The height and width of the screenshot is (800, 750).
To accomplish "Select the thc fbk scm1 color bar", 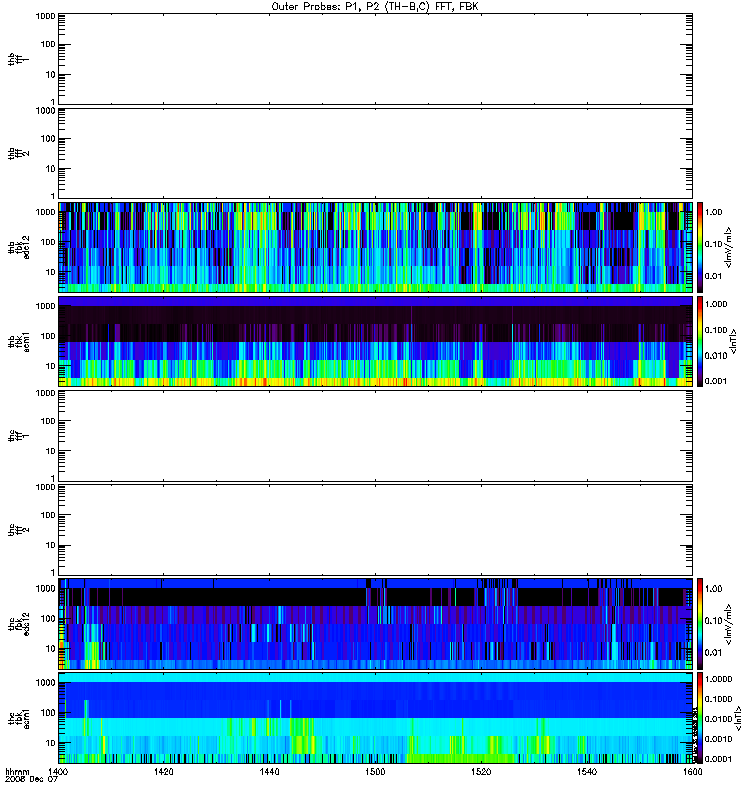I will pyautogui.click(x=700, y=718).
